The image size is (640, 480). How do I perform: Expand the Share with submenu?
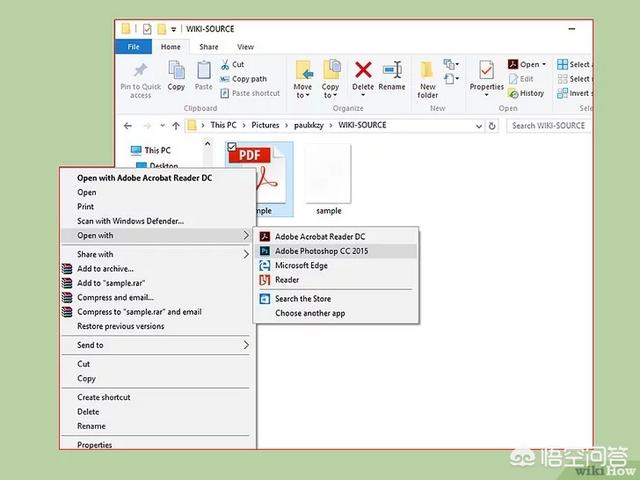pyautogui.click(x=156, y=254)
